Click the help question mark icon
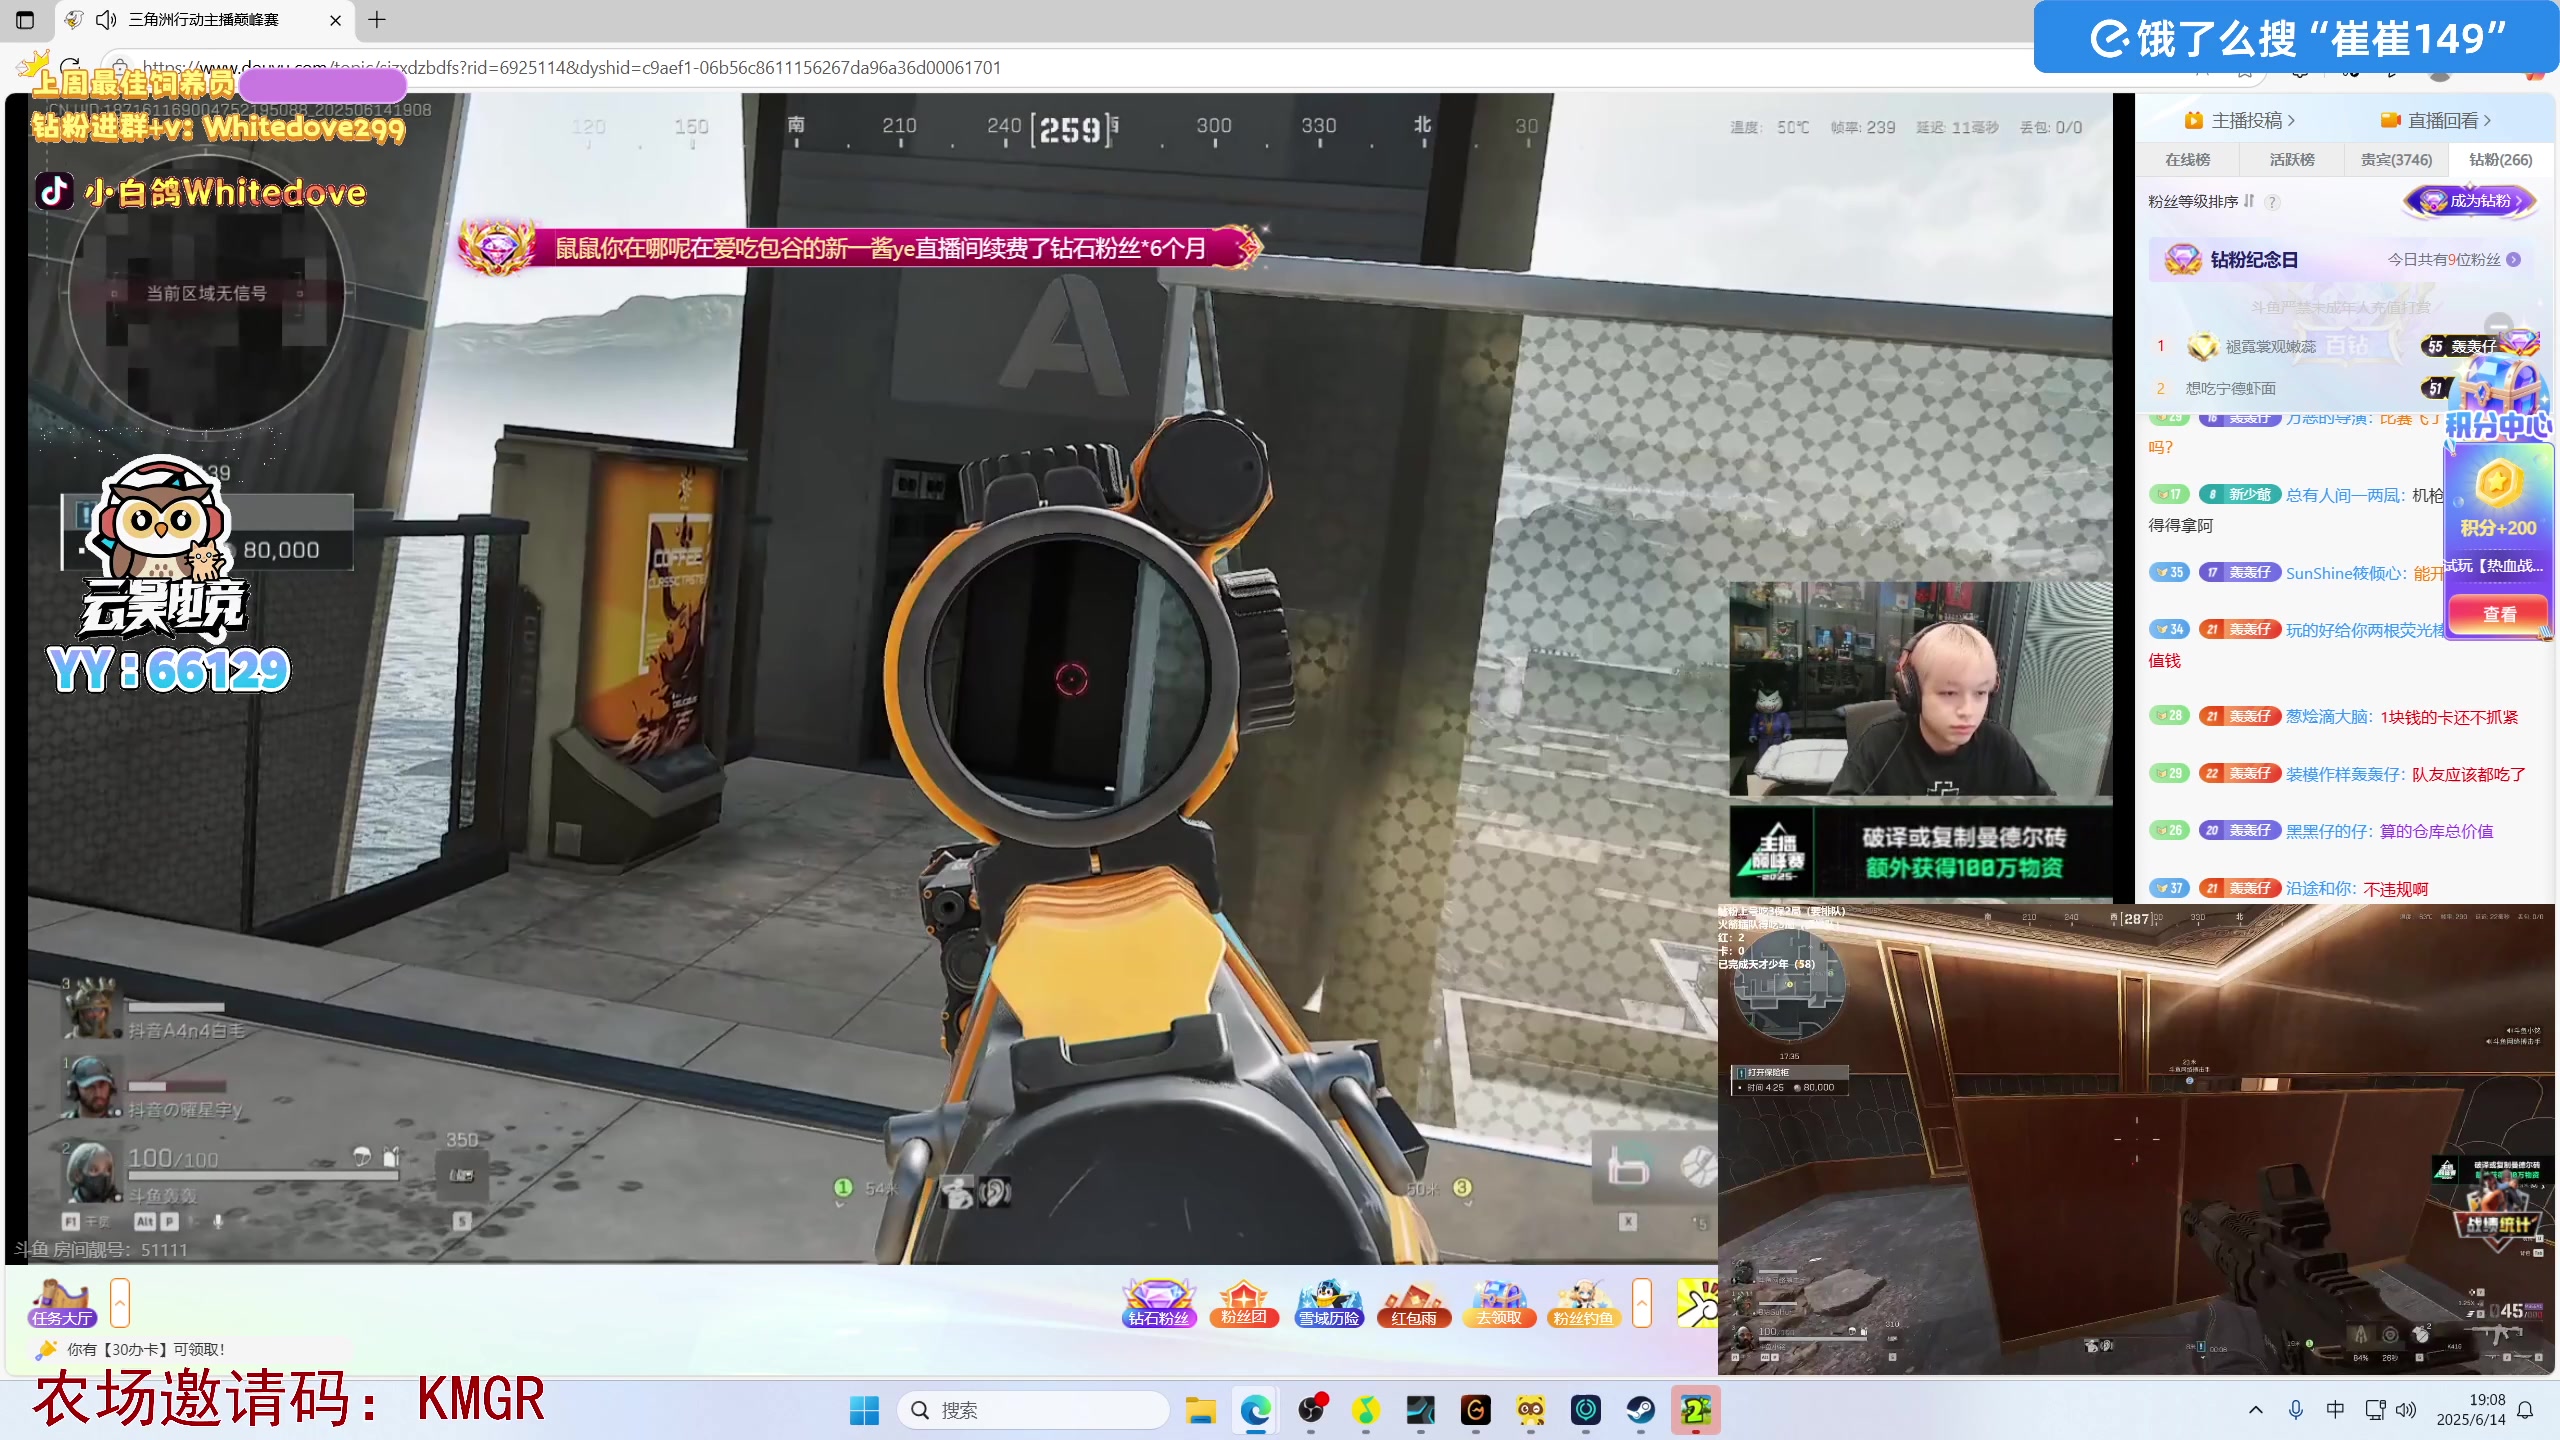Image resolution: width=2560 pixels, height=1440 pixels. (2272, 202)
